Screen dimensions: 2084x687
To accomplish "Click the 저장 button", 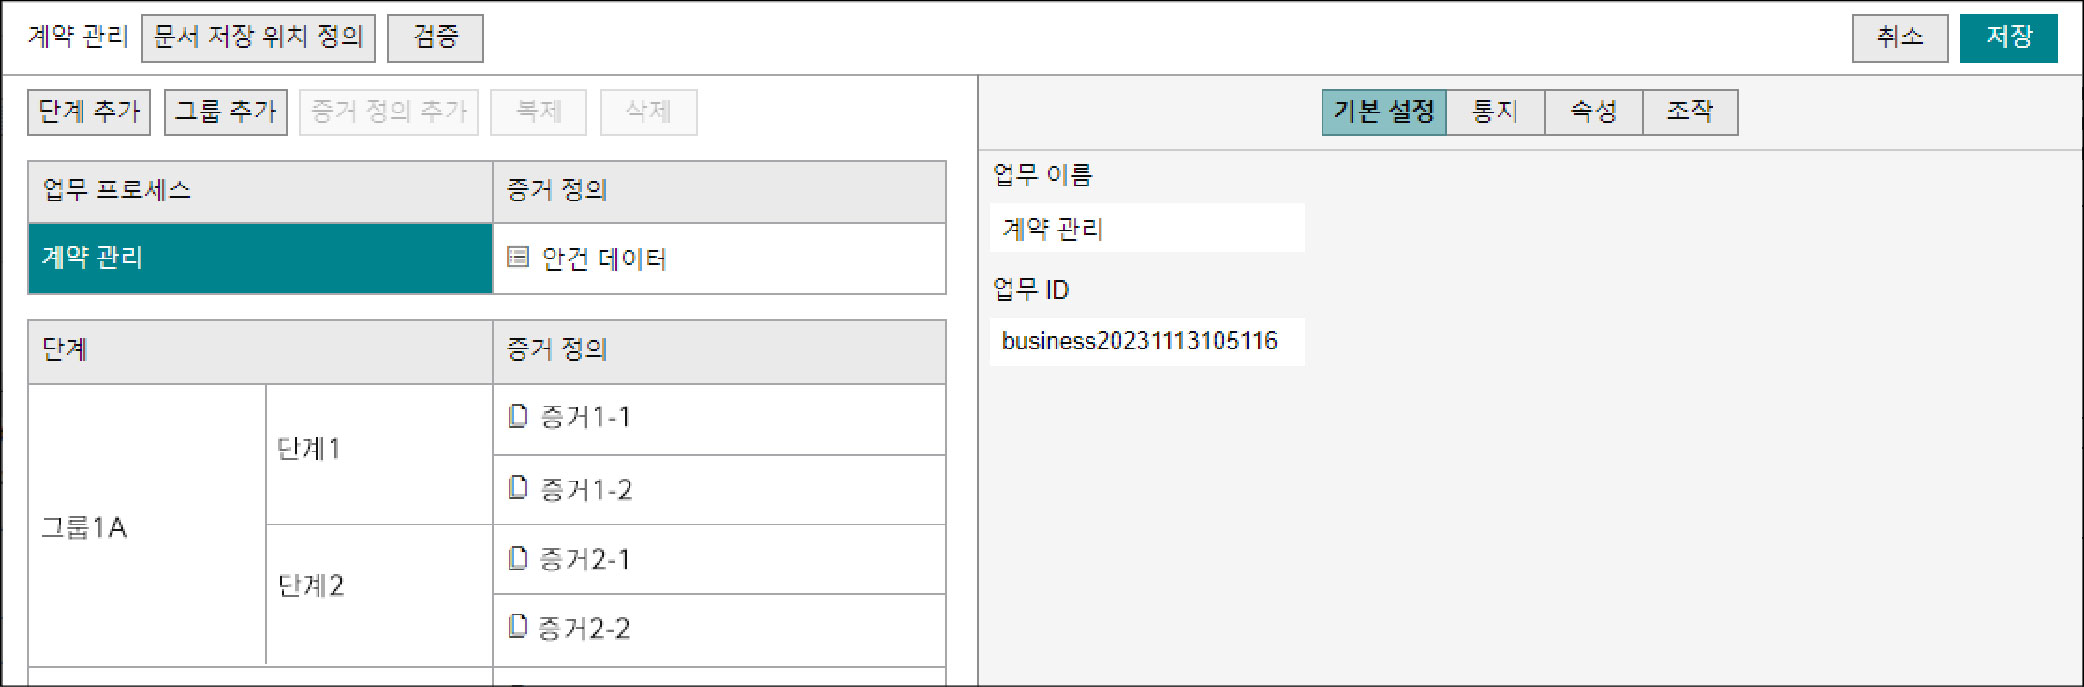I will click(2008, 38).
